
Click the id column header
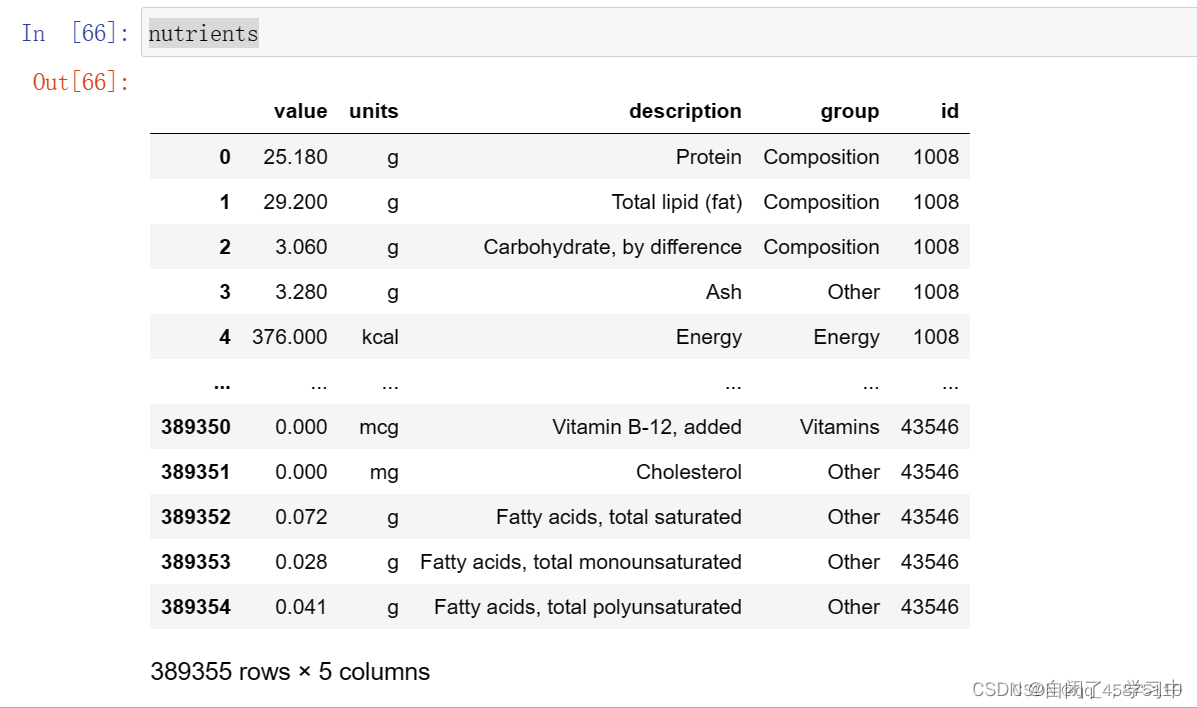(x=949, y=111)
